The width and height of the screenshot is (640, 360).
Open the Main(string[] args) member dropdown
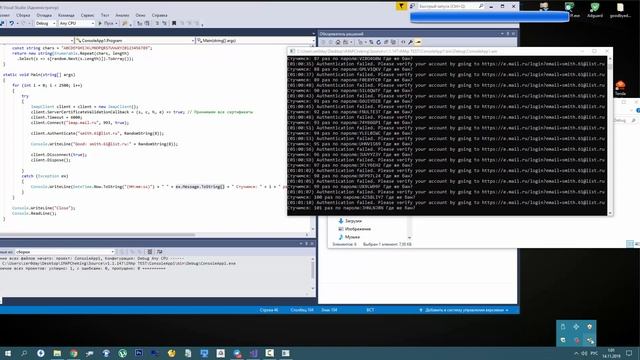click(256, 40)
